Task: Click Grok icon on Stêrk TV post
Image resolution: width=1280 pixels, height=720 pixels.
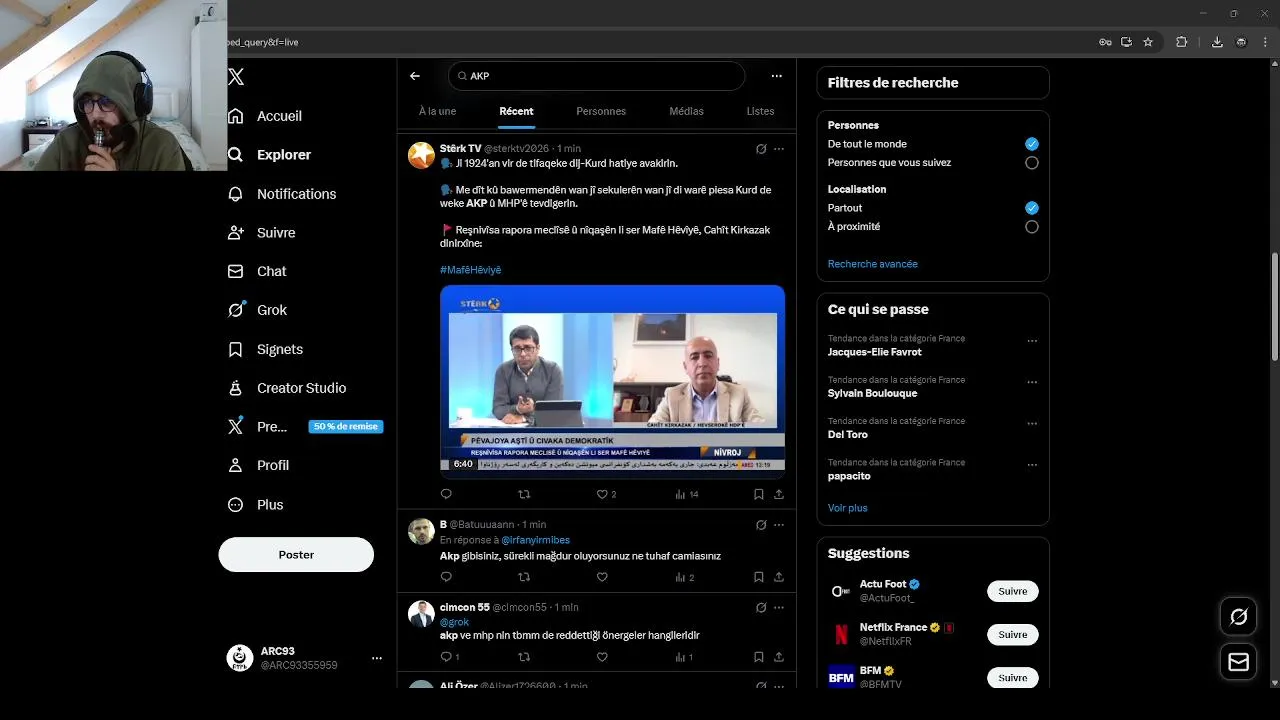Action: click(x=761, y=149)
